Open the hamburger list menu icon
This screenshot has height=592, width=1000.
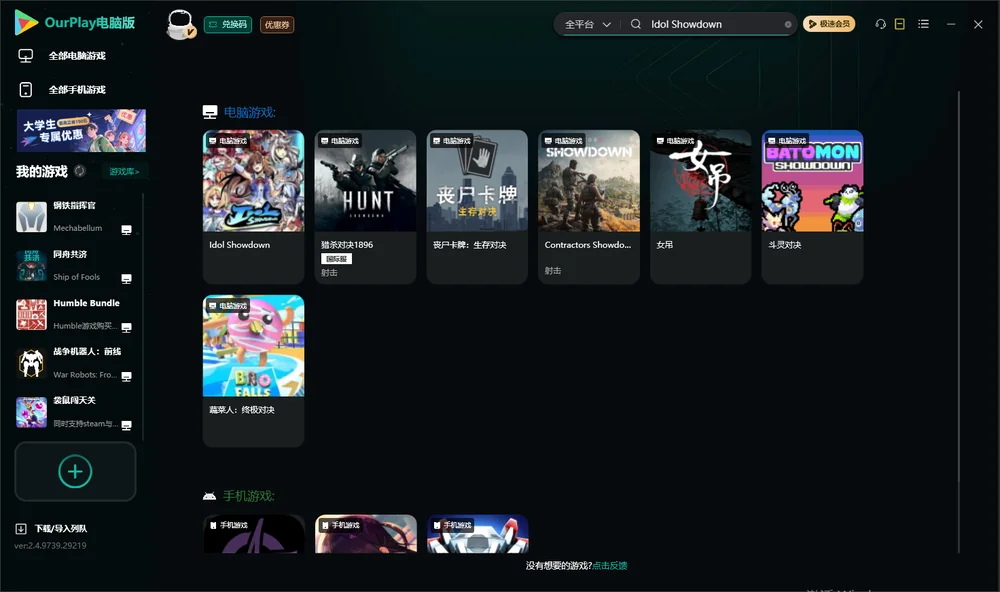click(x=923, y=24)
